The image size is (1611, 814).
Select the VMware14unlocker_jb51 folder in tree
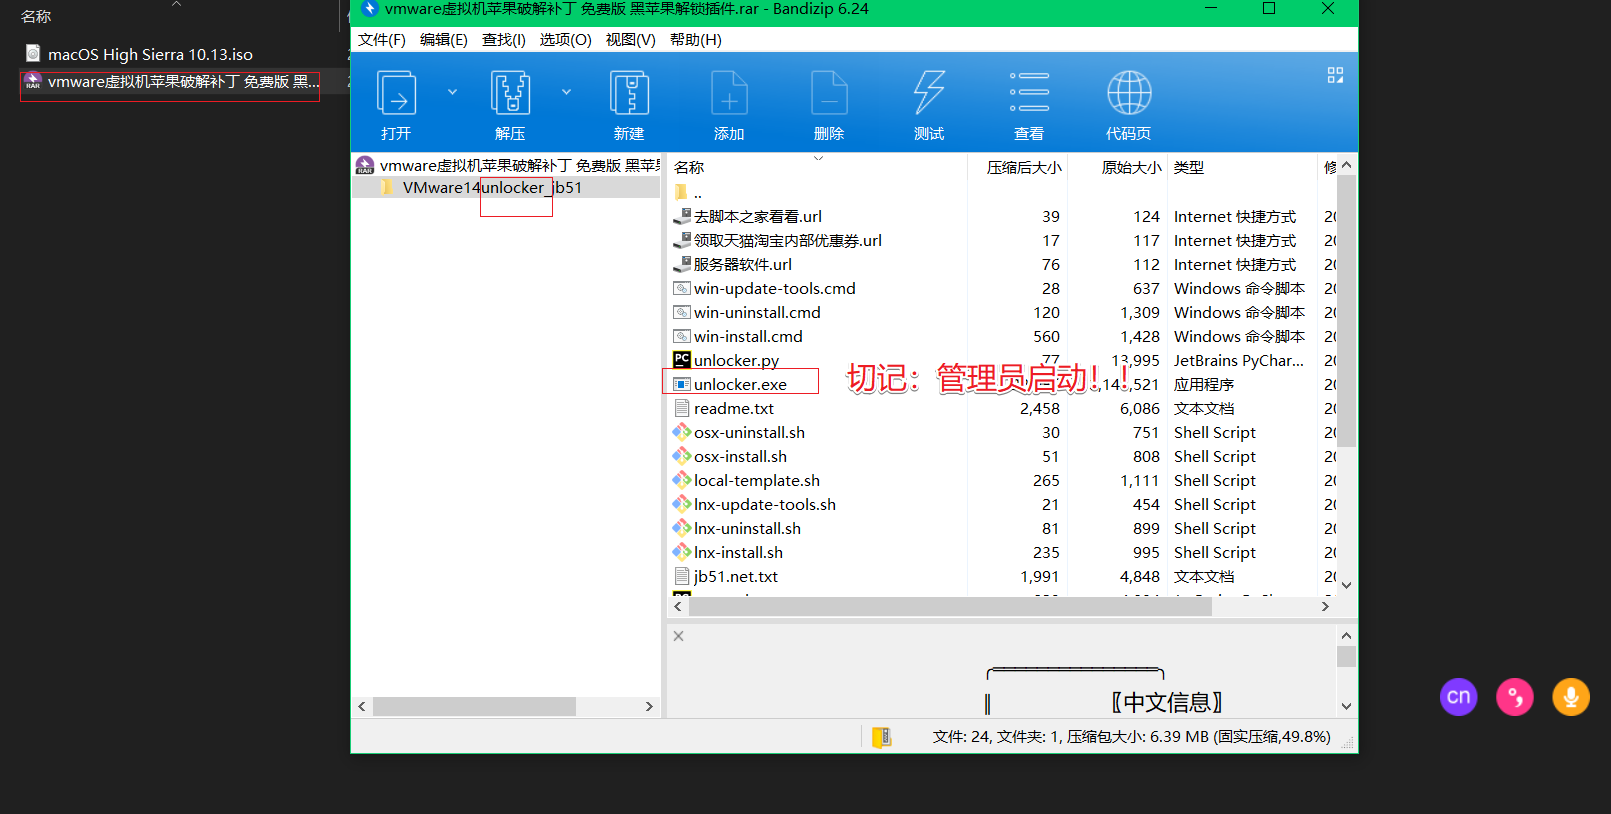(x=492, y=187)
